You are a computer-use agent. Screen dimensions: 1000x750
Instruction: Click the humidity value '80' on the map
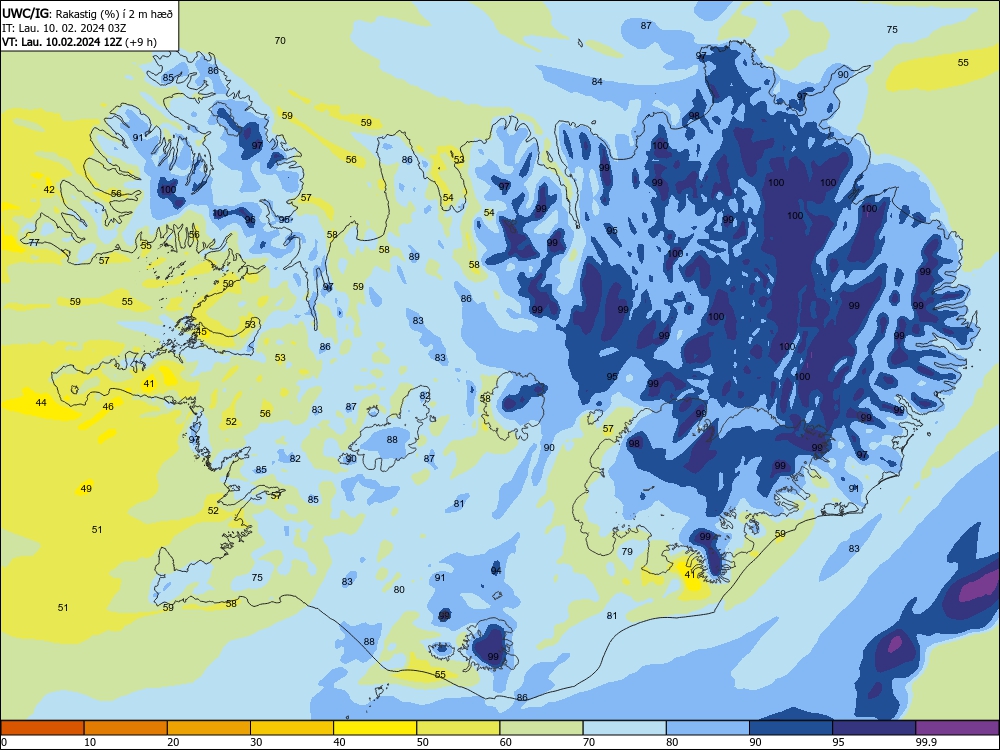[399, 589]
